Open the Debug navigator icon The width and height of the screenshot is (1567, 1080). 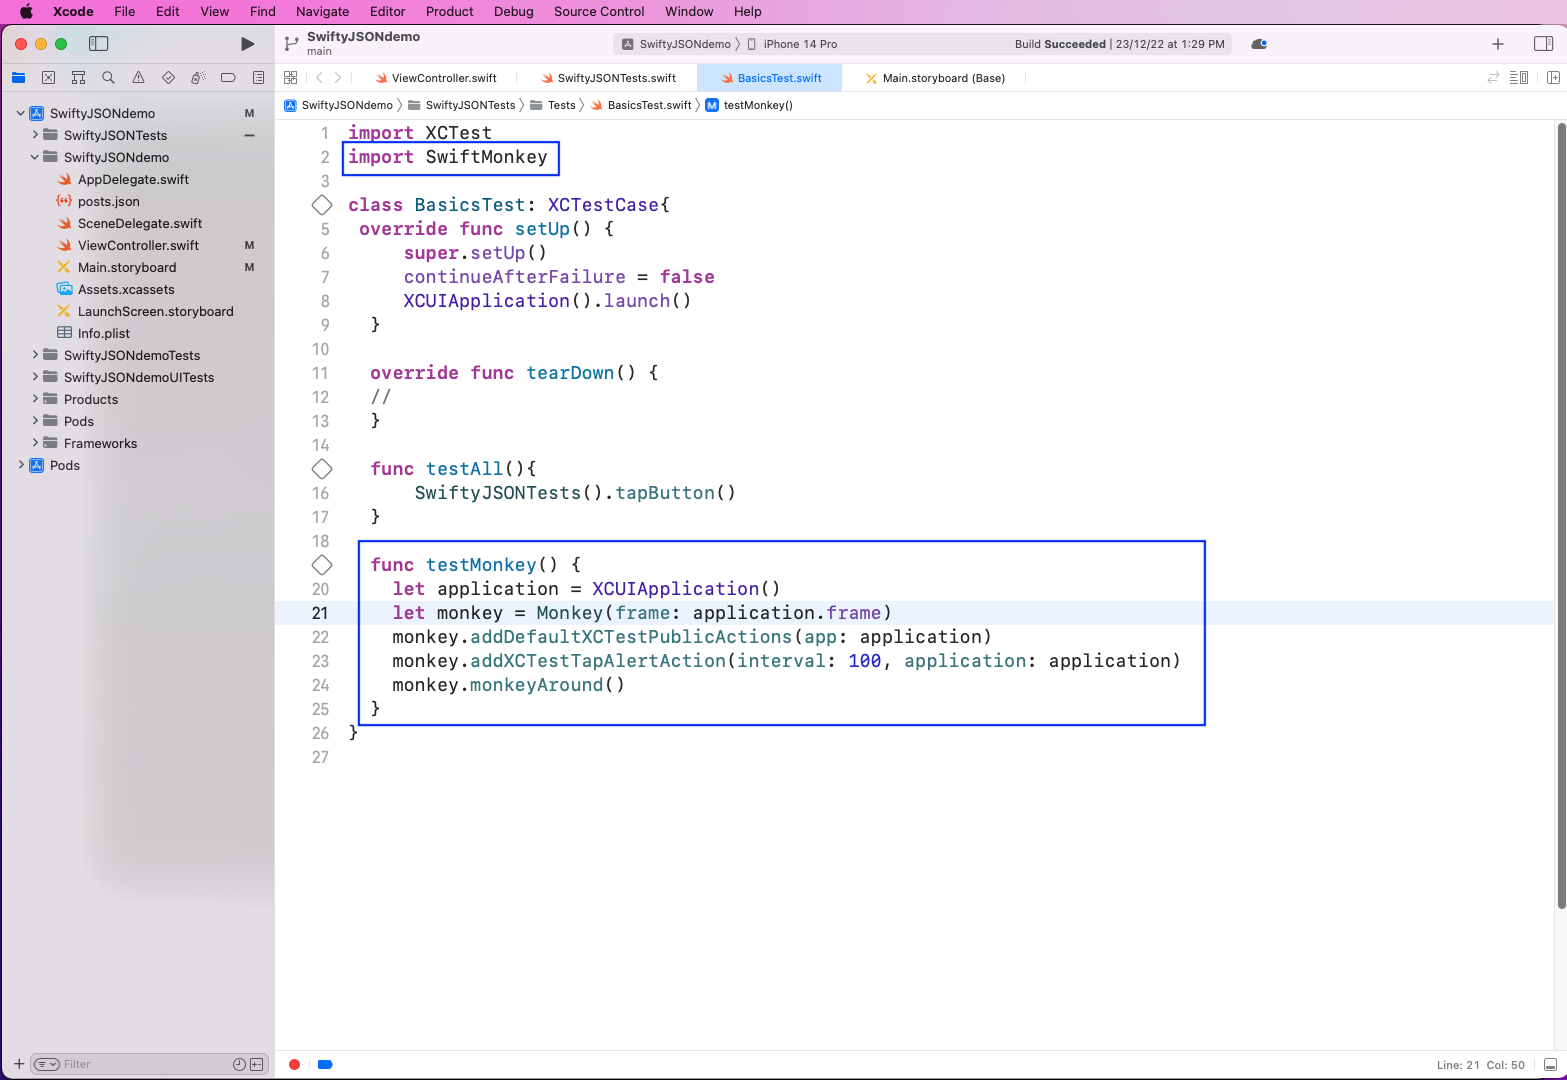[198, 78]
